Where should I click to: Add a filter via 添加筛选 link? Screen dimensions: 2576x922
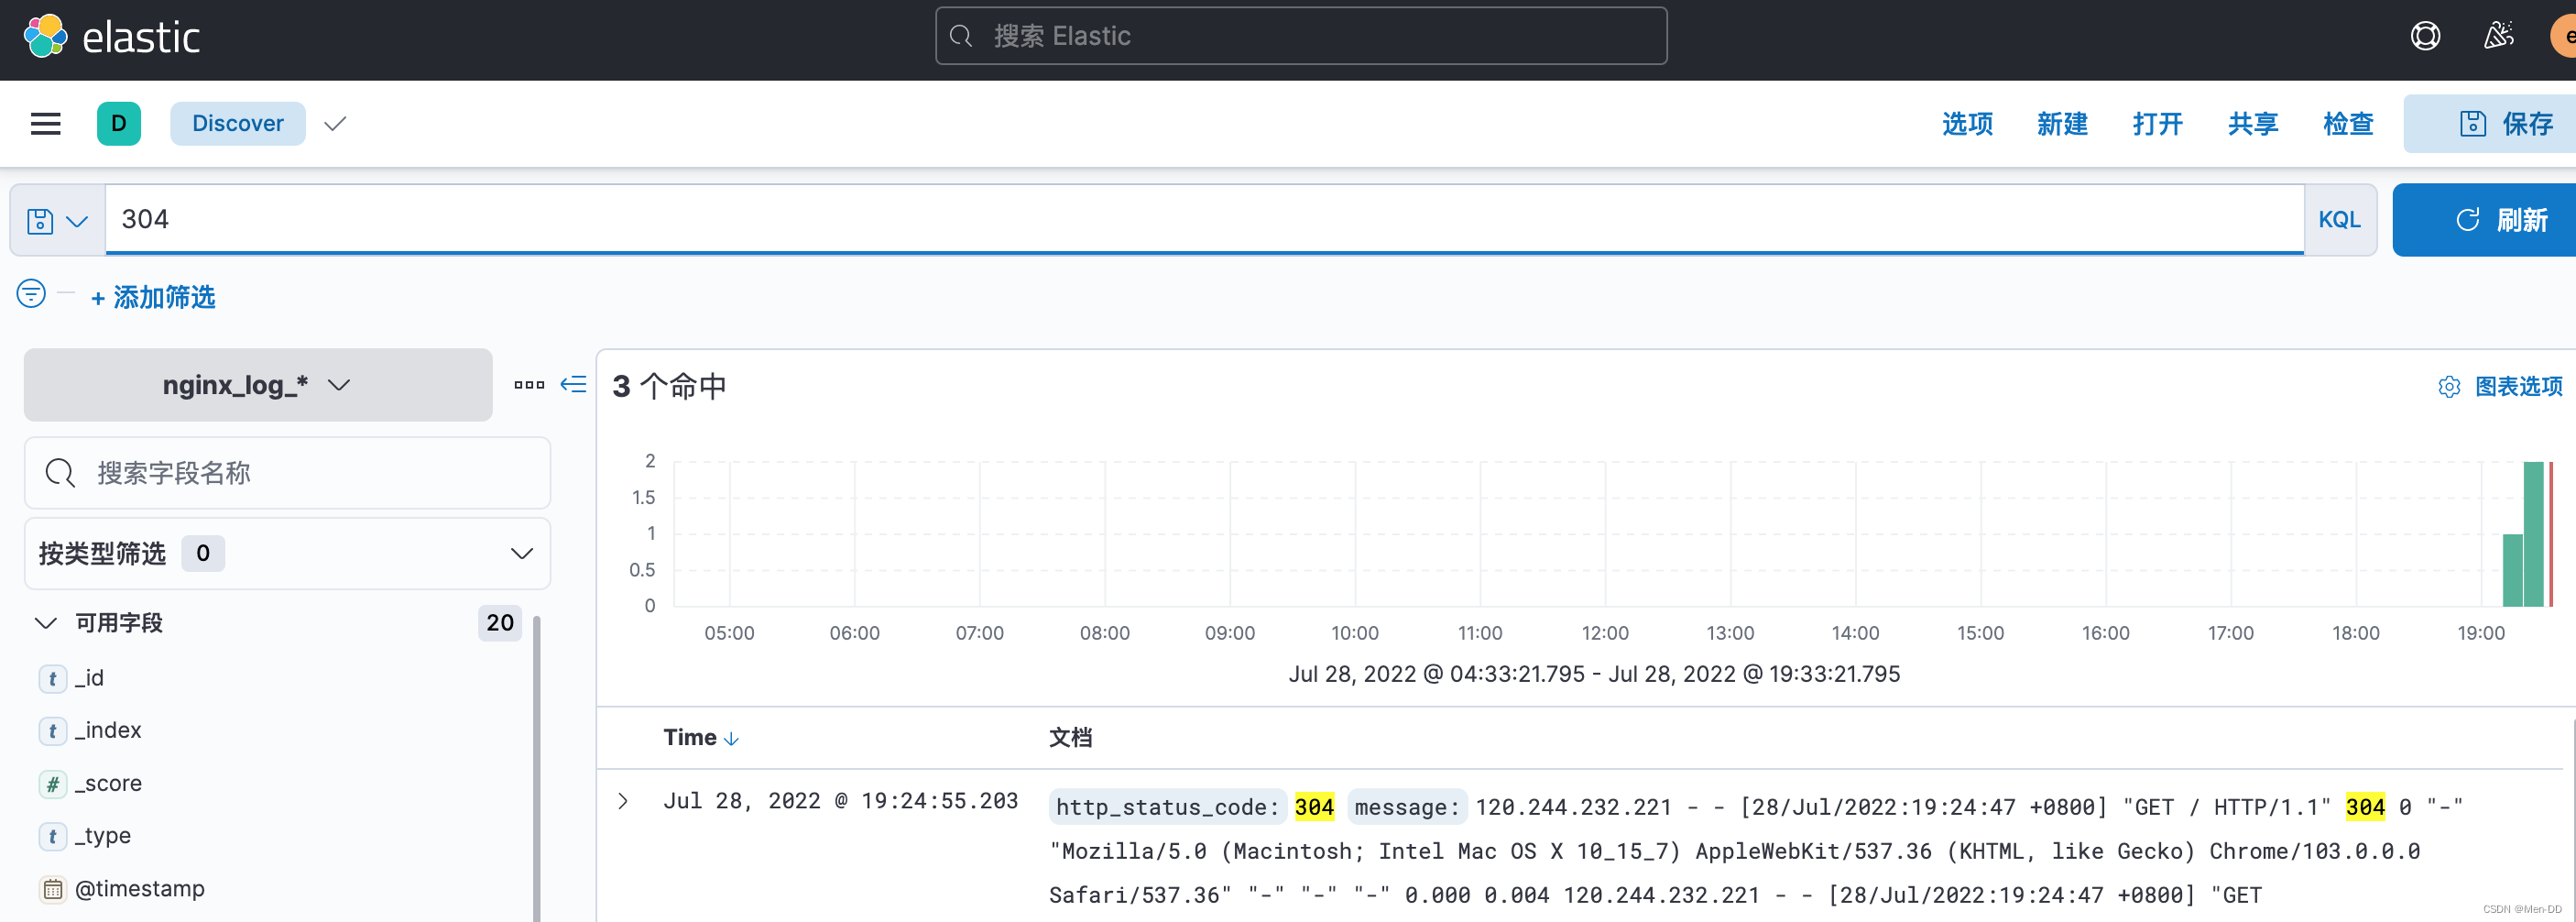point(153,297)
